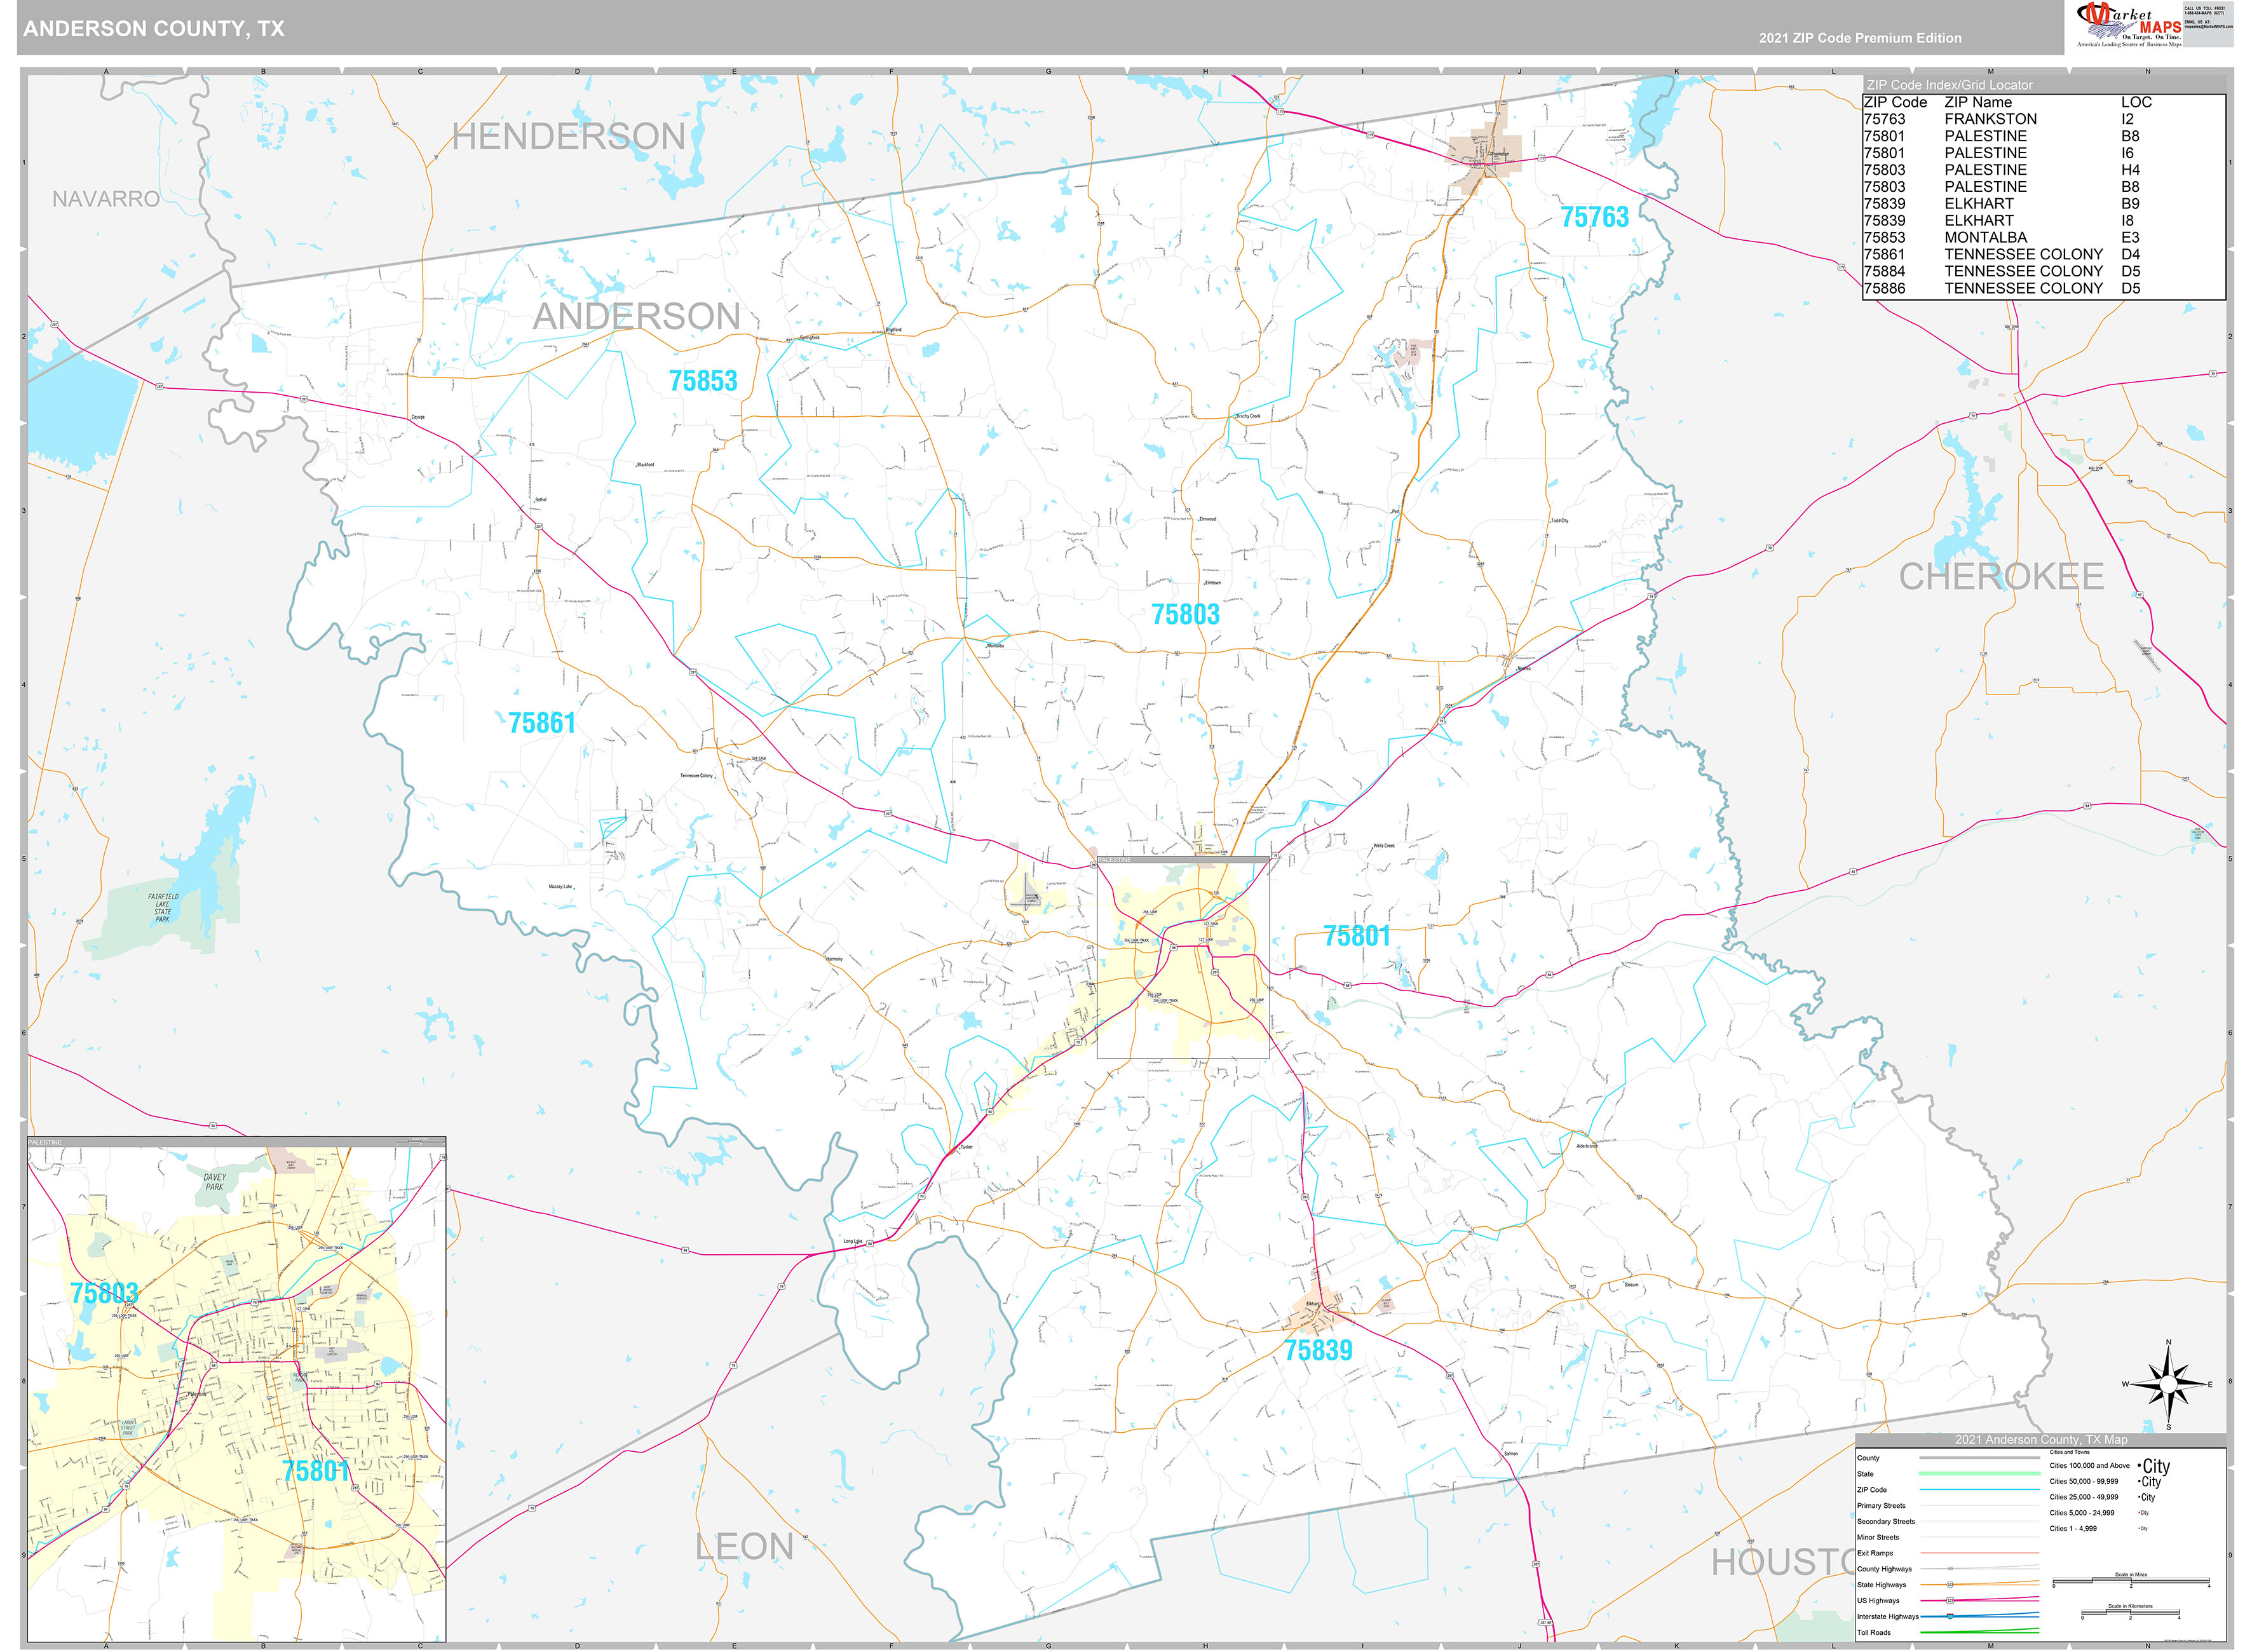Click the 75801 label in the main map
2245x1652 pixels.
click(1357, 936)
